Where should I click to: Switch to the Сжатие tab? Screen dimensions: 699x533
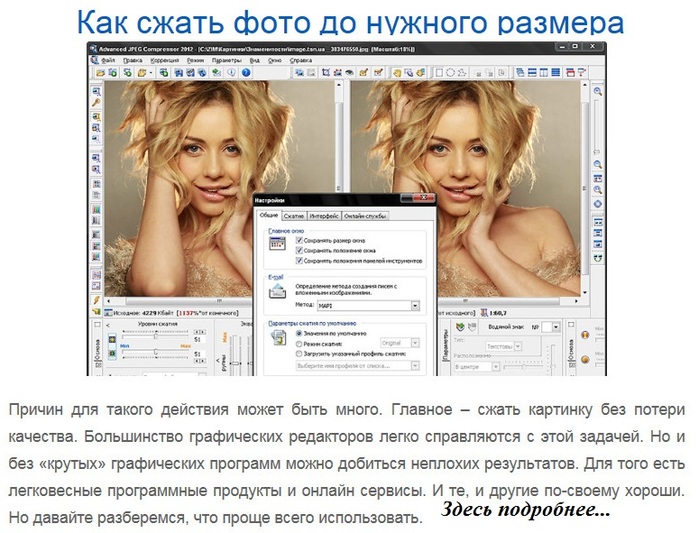click(293, 216)
